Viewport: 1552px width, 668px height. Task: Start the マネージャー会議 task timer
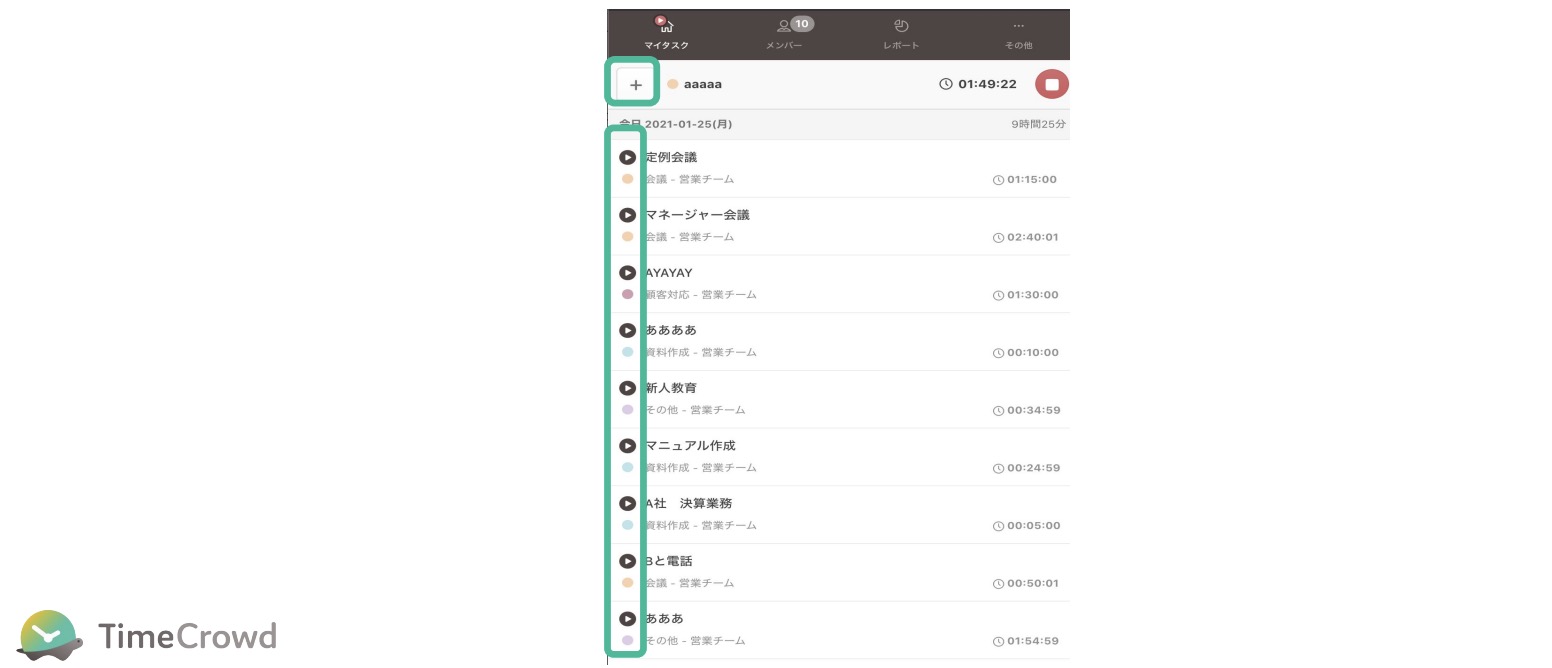pyautogui.click(x=627, y=215)
